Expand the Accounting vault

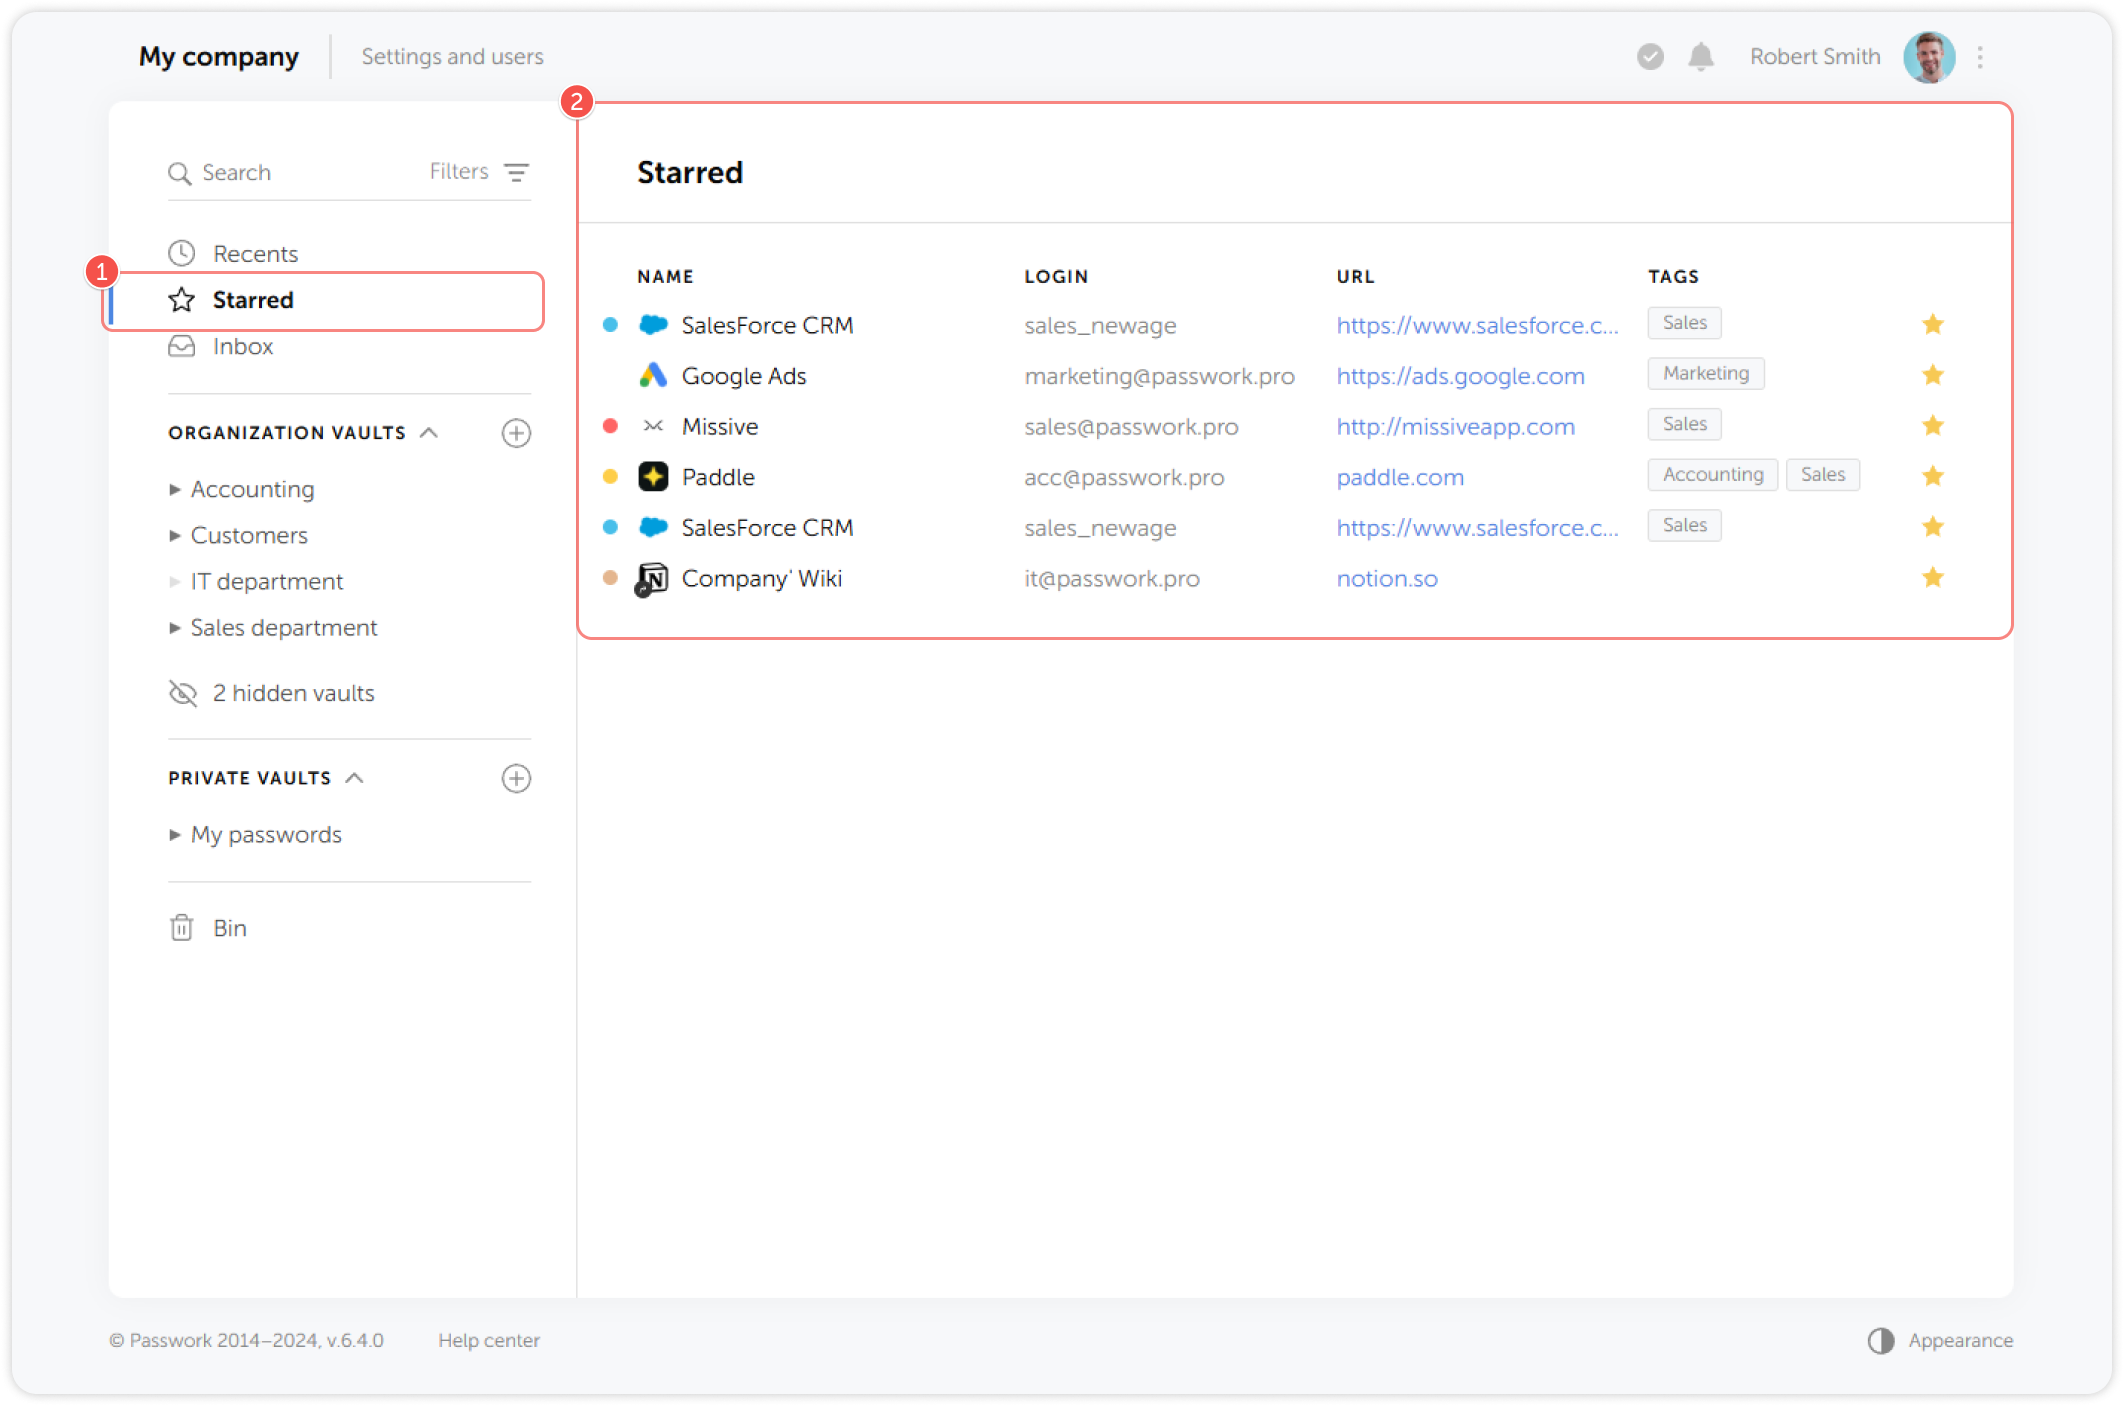pos(175,489)
